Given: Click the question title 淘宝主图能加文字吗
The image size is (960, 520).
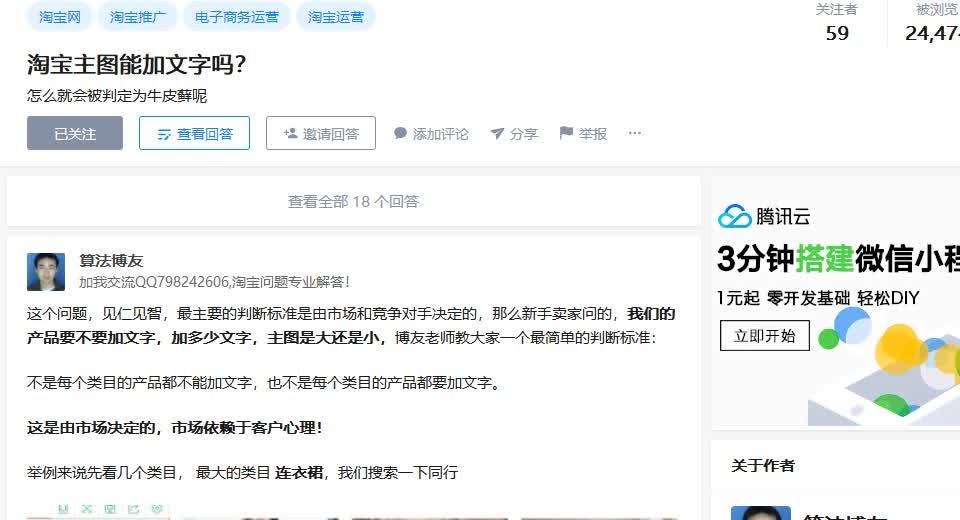Looking at the screenshot, I should [x=136, y=64].
